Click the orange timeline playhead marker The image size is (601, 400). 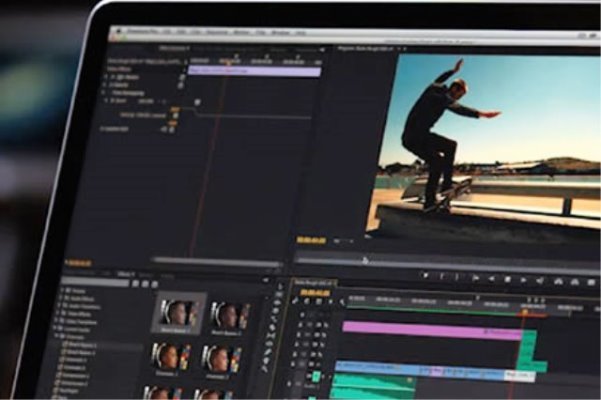(x=524, y=313)
